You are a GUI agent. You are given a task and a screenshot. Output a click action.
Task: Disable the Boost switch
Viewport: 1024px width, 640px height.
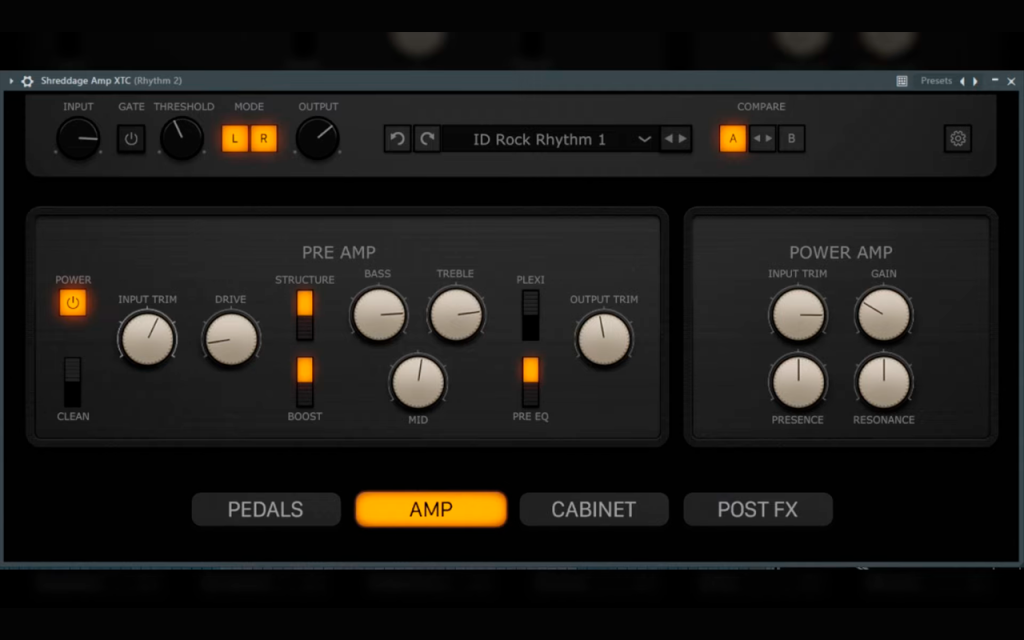(x=305, y=382)
